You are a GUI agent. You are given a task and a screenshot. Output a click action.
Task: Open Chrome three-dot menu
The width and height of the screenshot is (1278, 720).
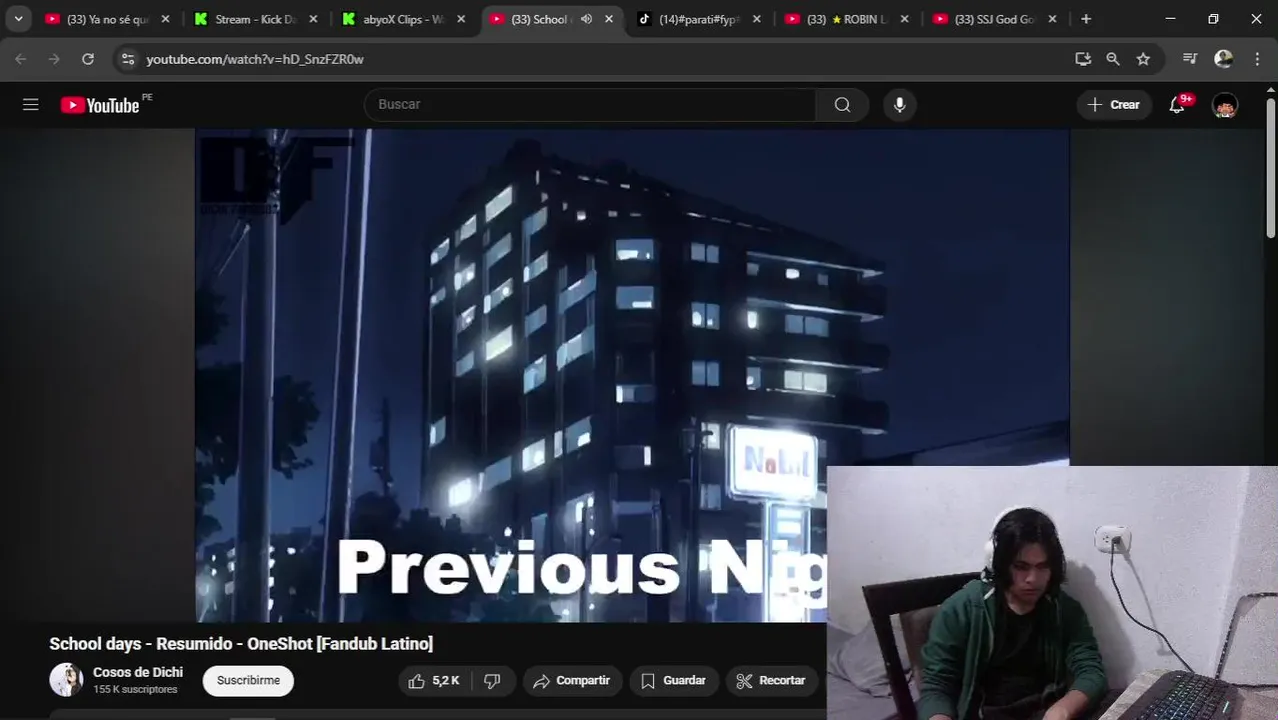pyautogui.click(x=1257, y=59)
